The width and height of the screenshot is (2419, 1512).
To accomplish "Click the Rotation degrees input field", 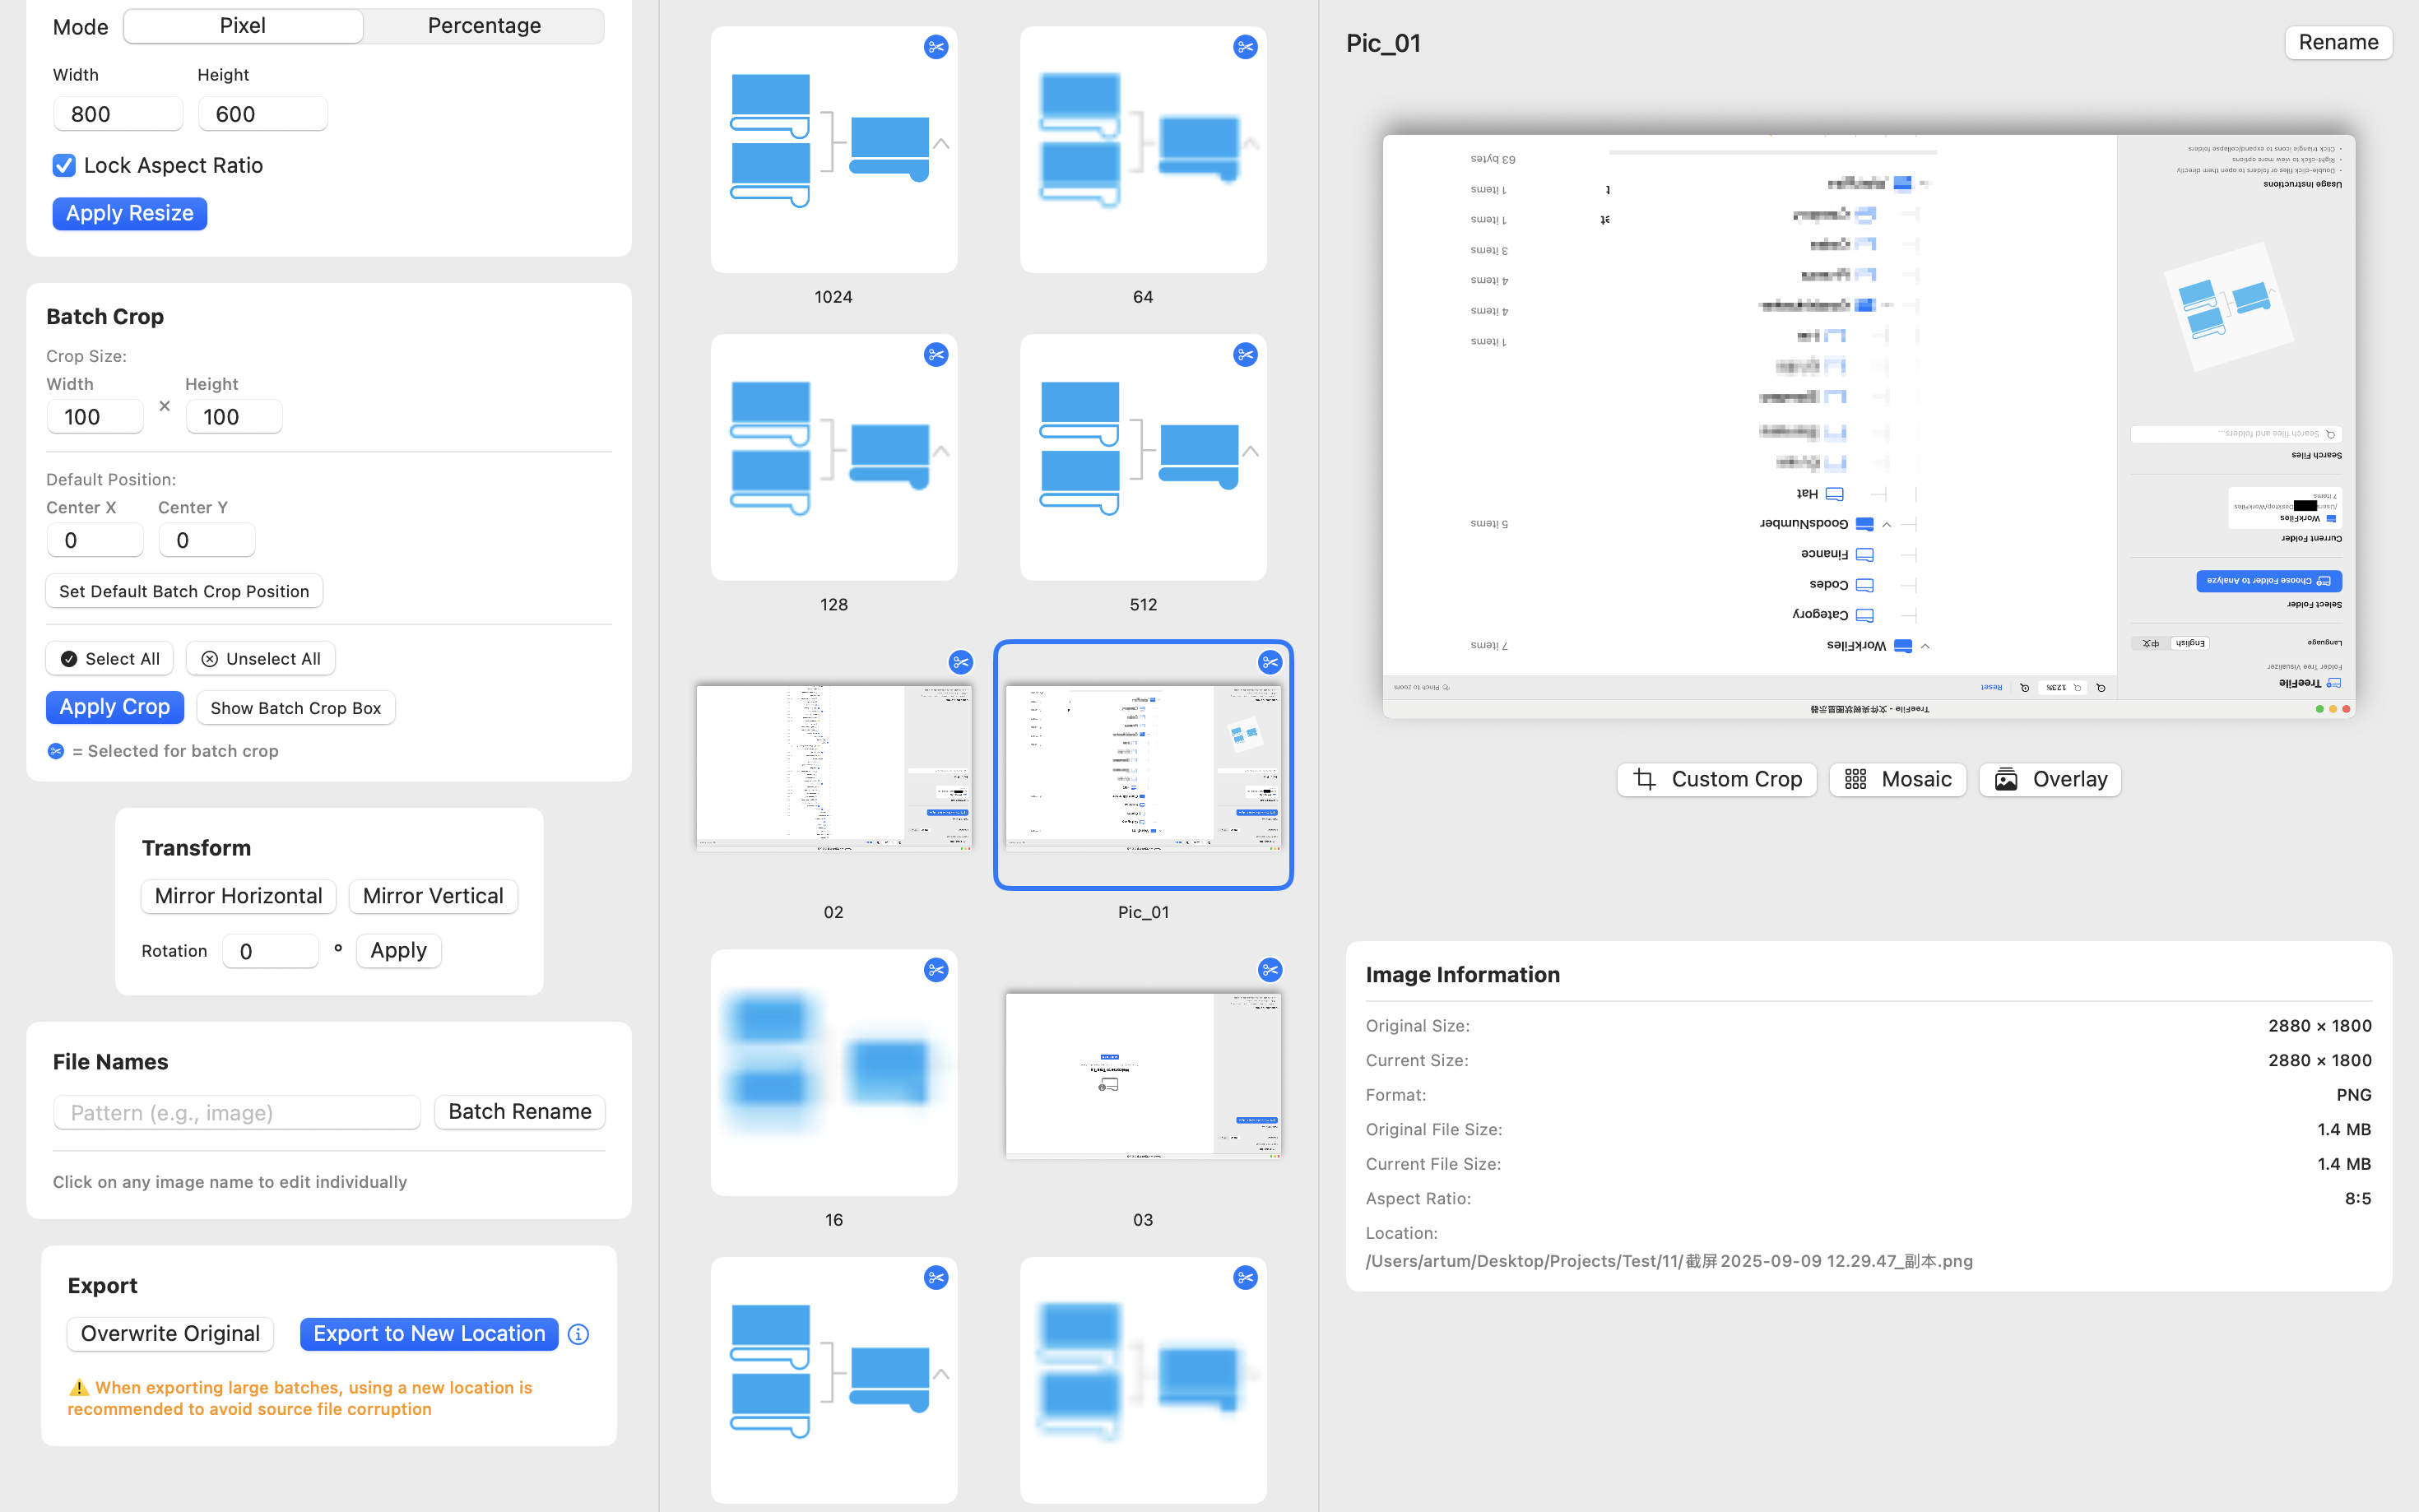I will (x=270, y=951).
